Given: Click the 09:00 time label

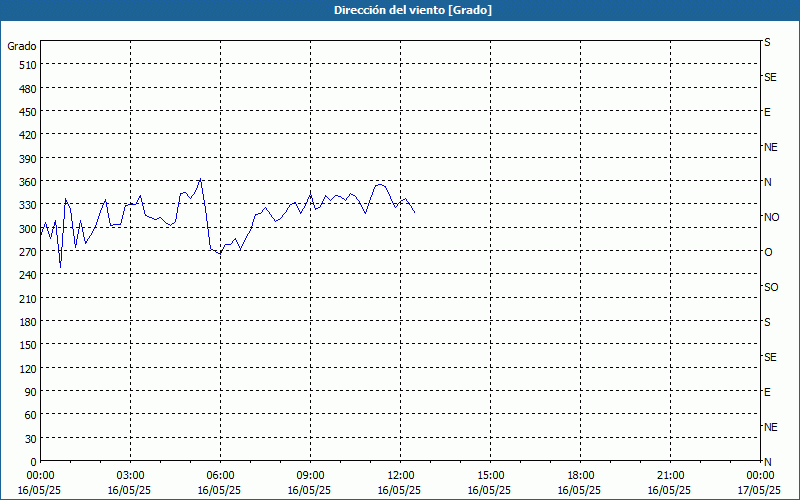Looking at the screenshot, I should (x=310, y=476).
